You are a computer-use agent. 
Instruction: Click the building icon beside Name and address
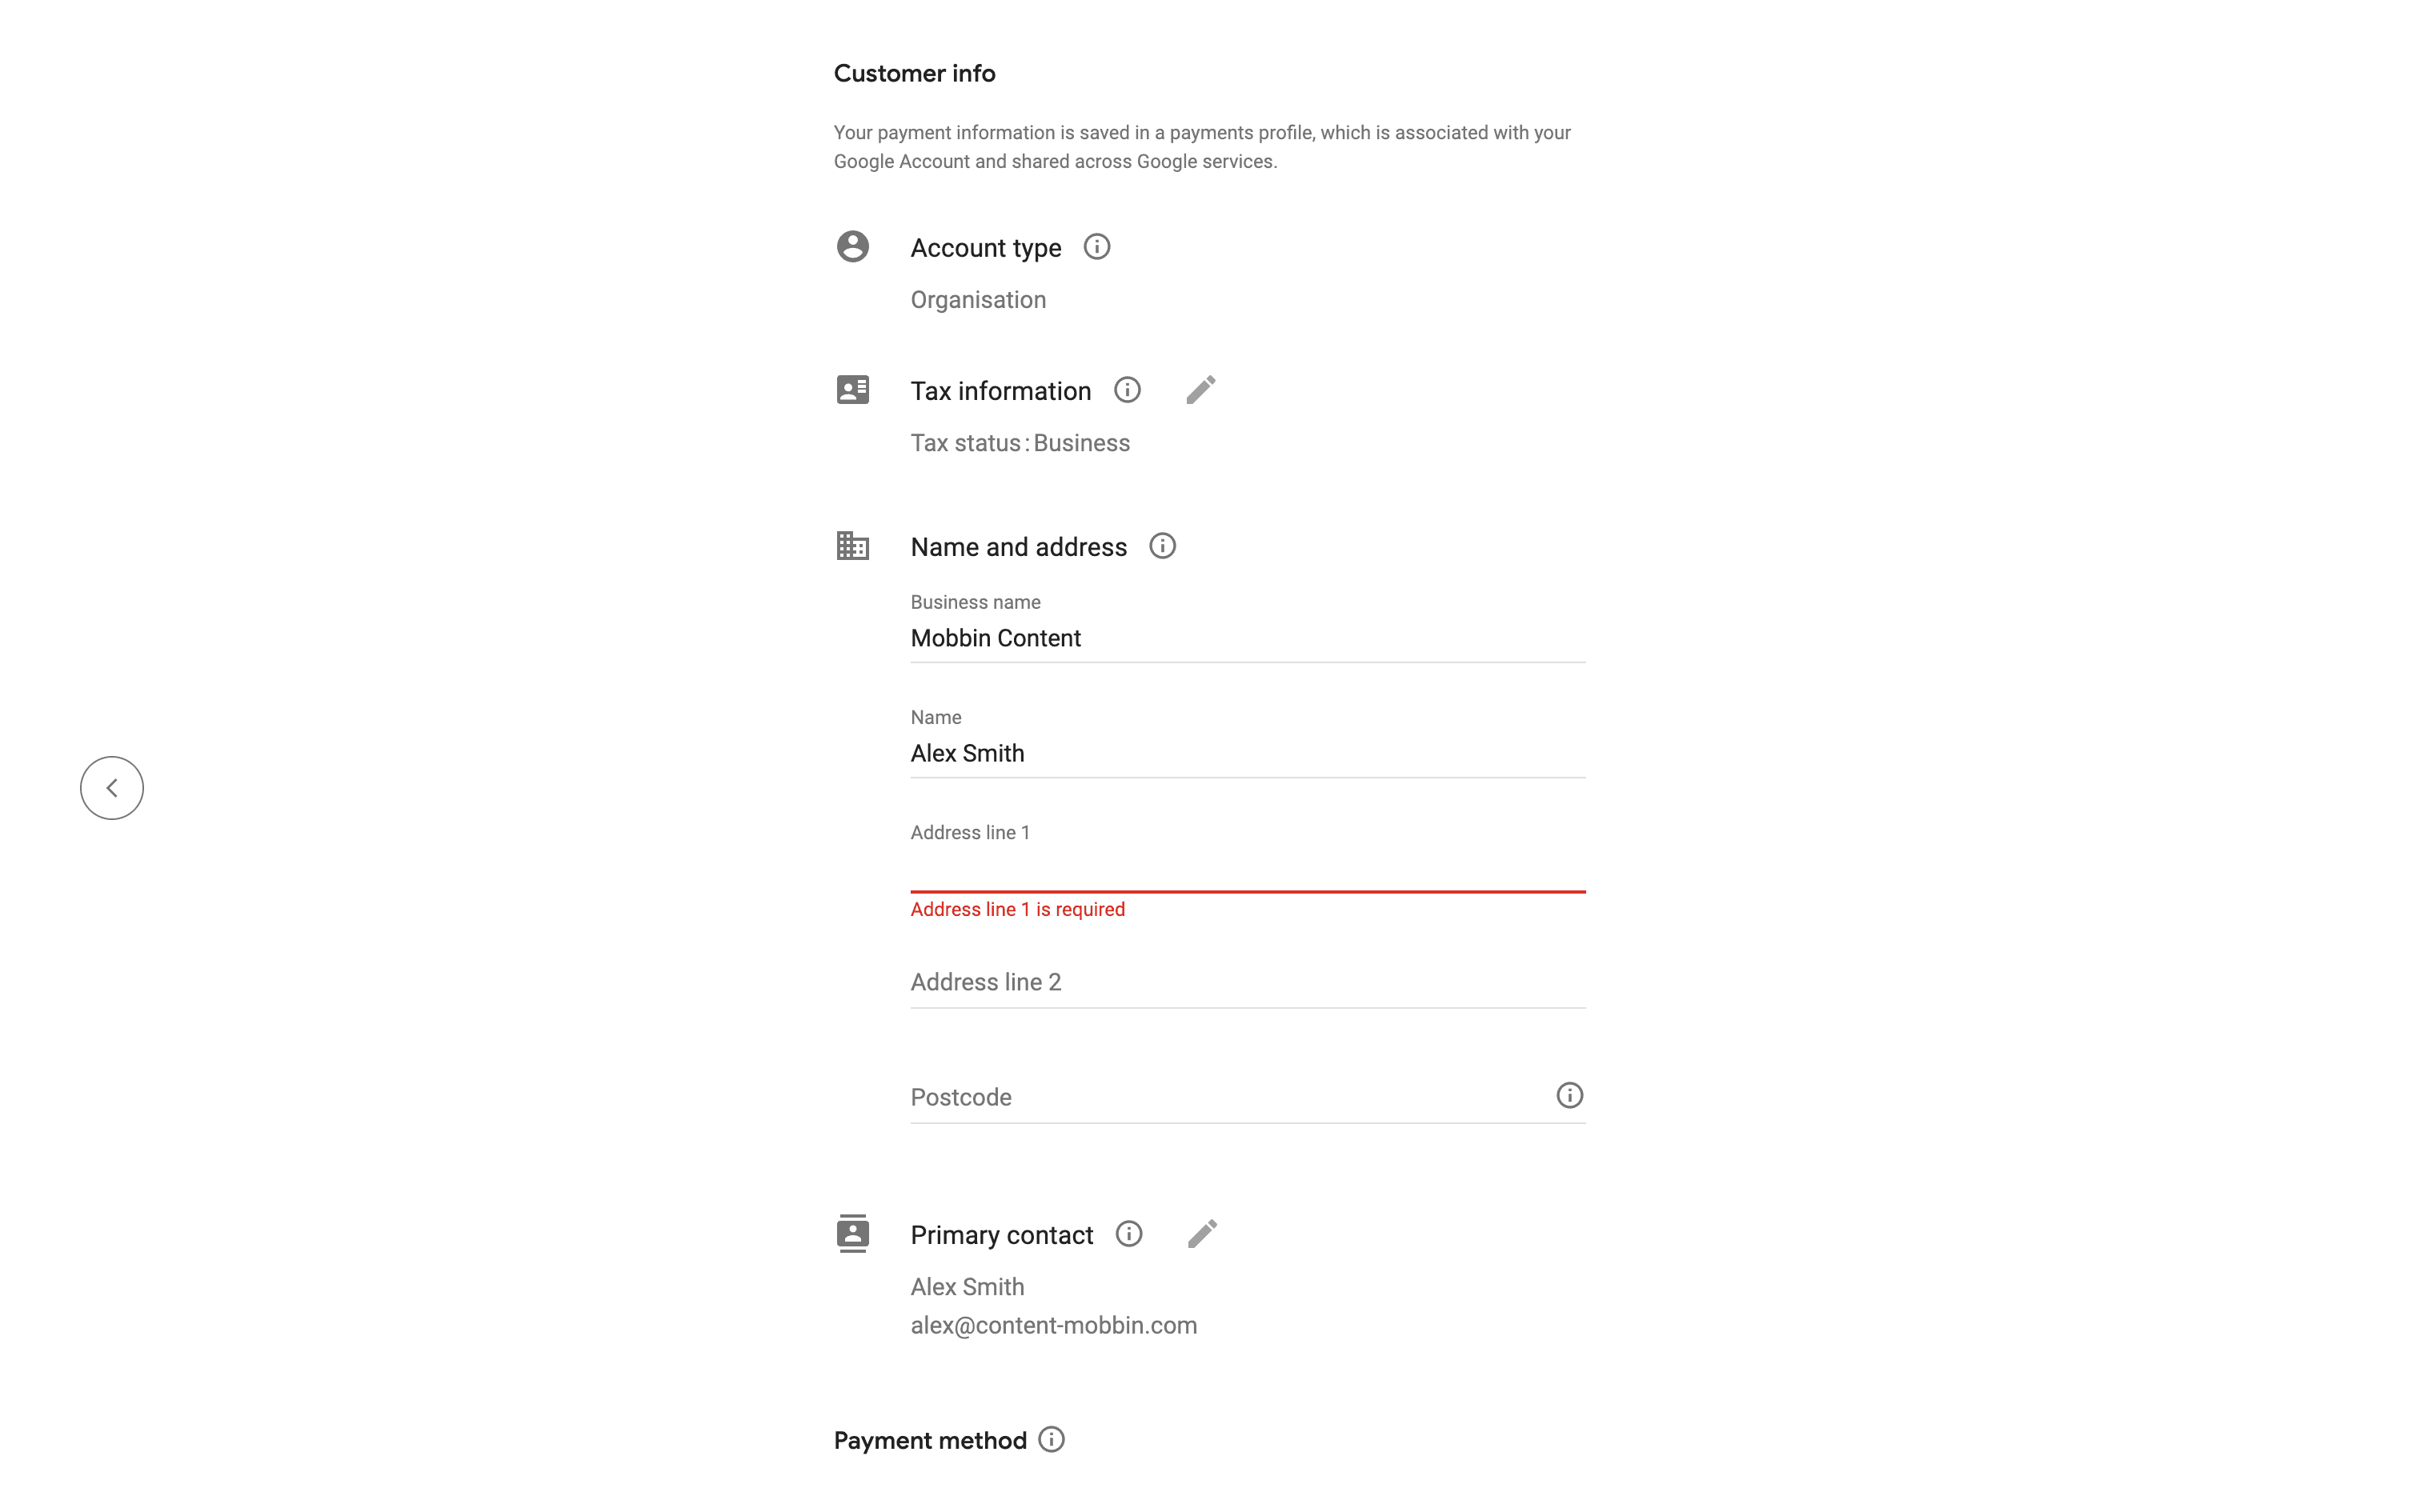(852, 546)
